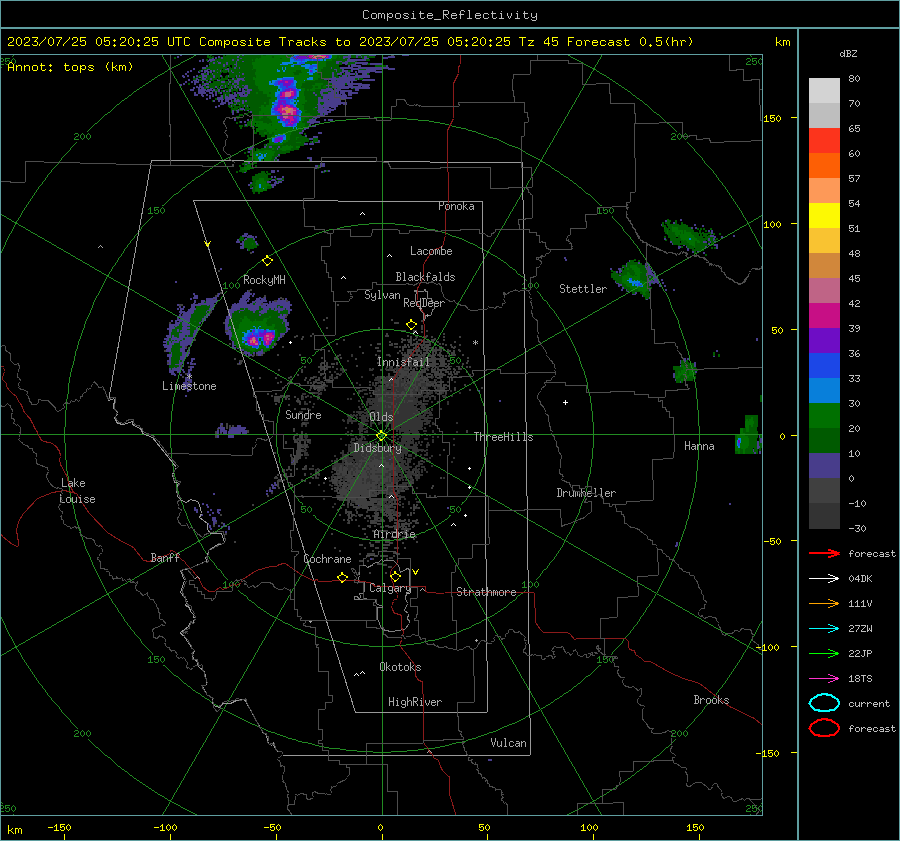Click the ThreeHills city label
Viewport: 900px width, 841px height.
coord(503,437)
